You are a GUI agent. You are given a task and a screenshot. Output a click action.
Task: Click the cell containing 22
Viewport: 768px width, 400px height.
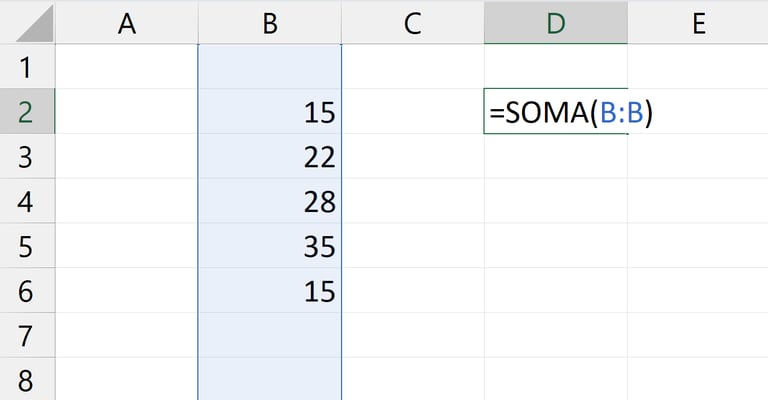[x=269, y=157]
